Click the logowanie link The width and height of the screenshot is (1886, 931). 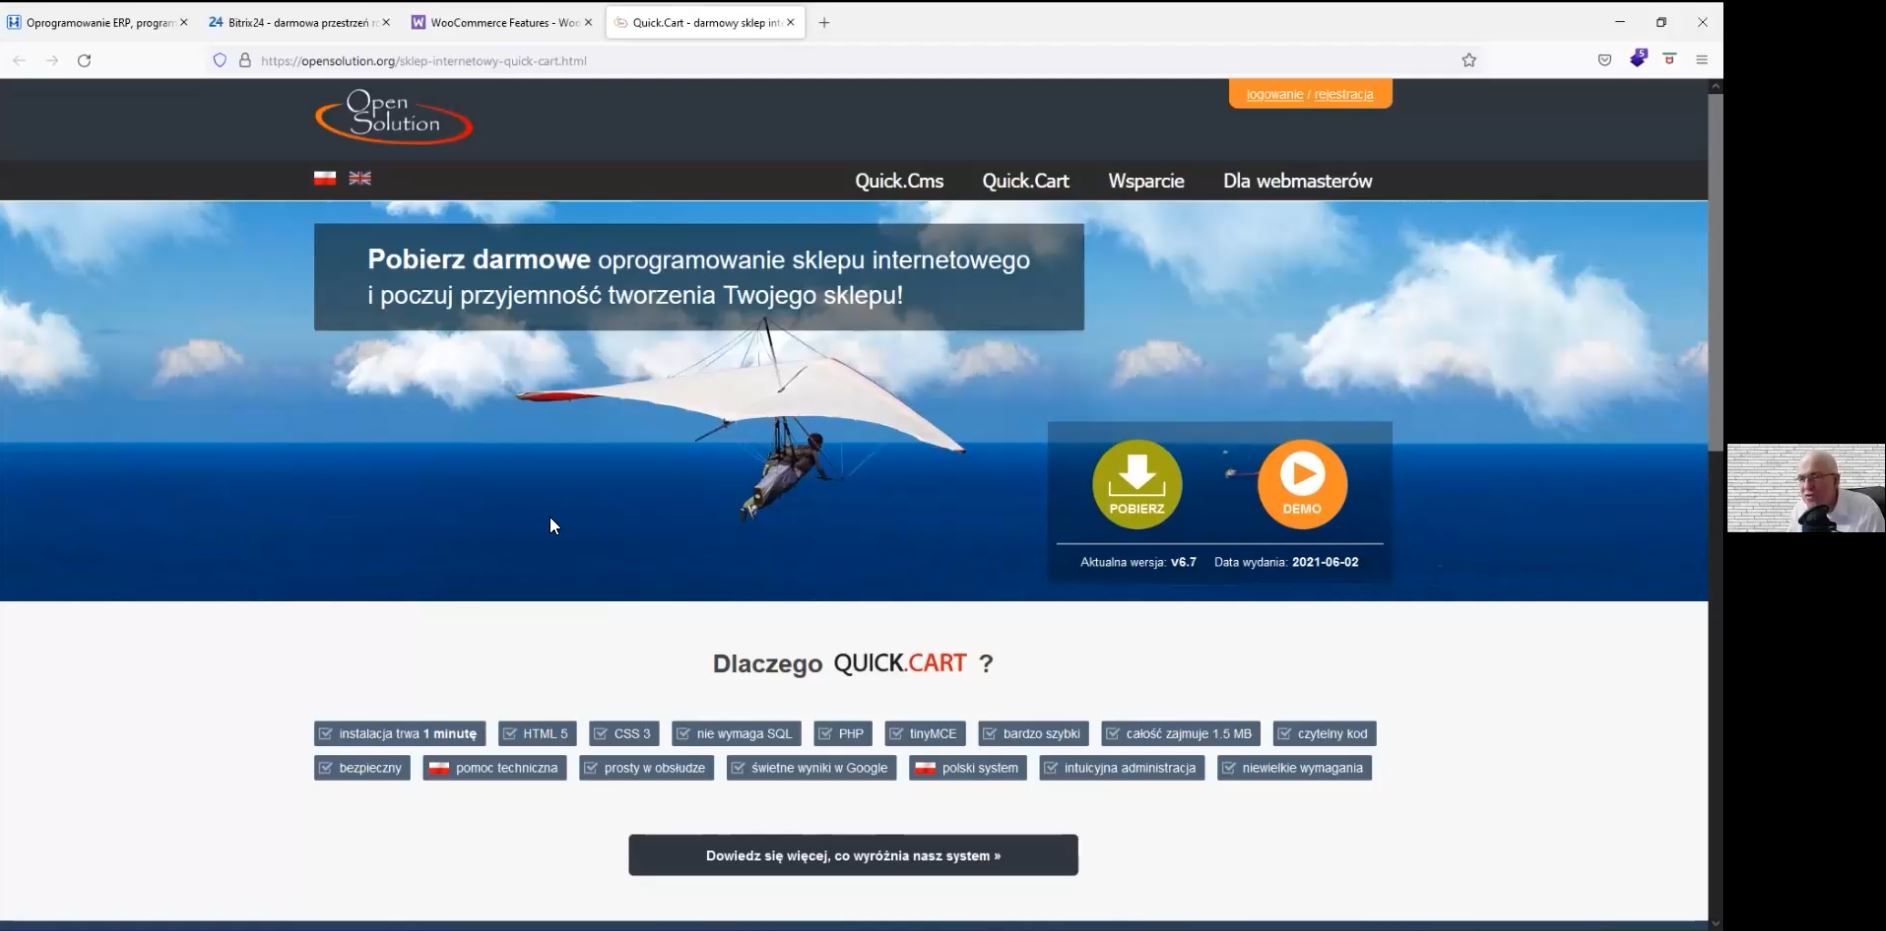pos(1274,94)
